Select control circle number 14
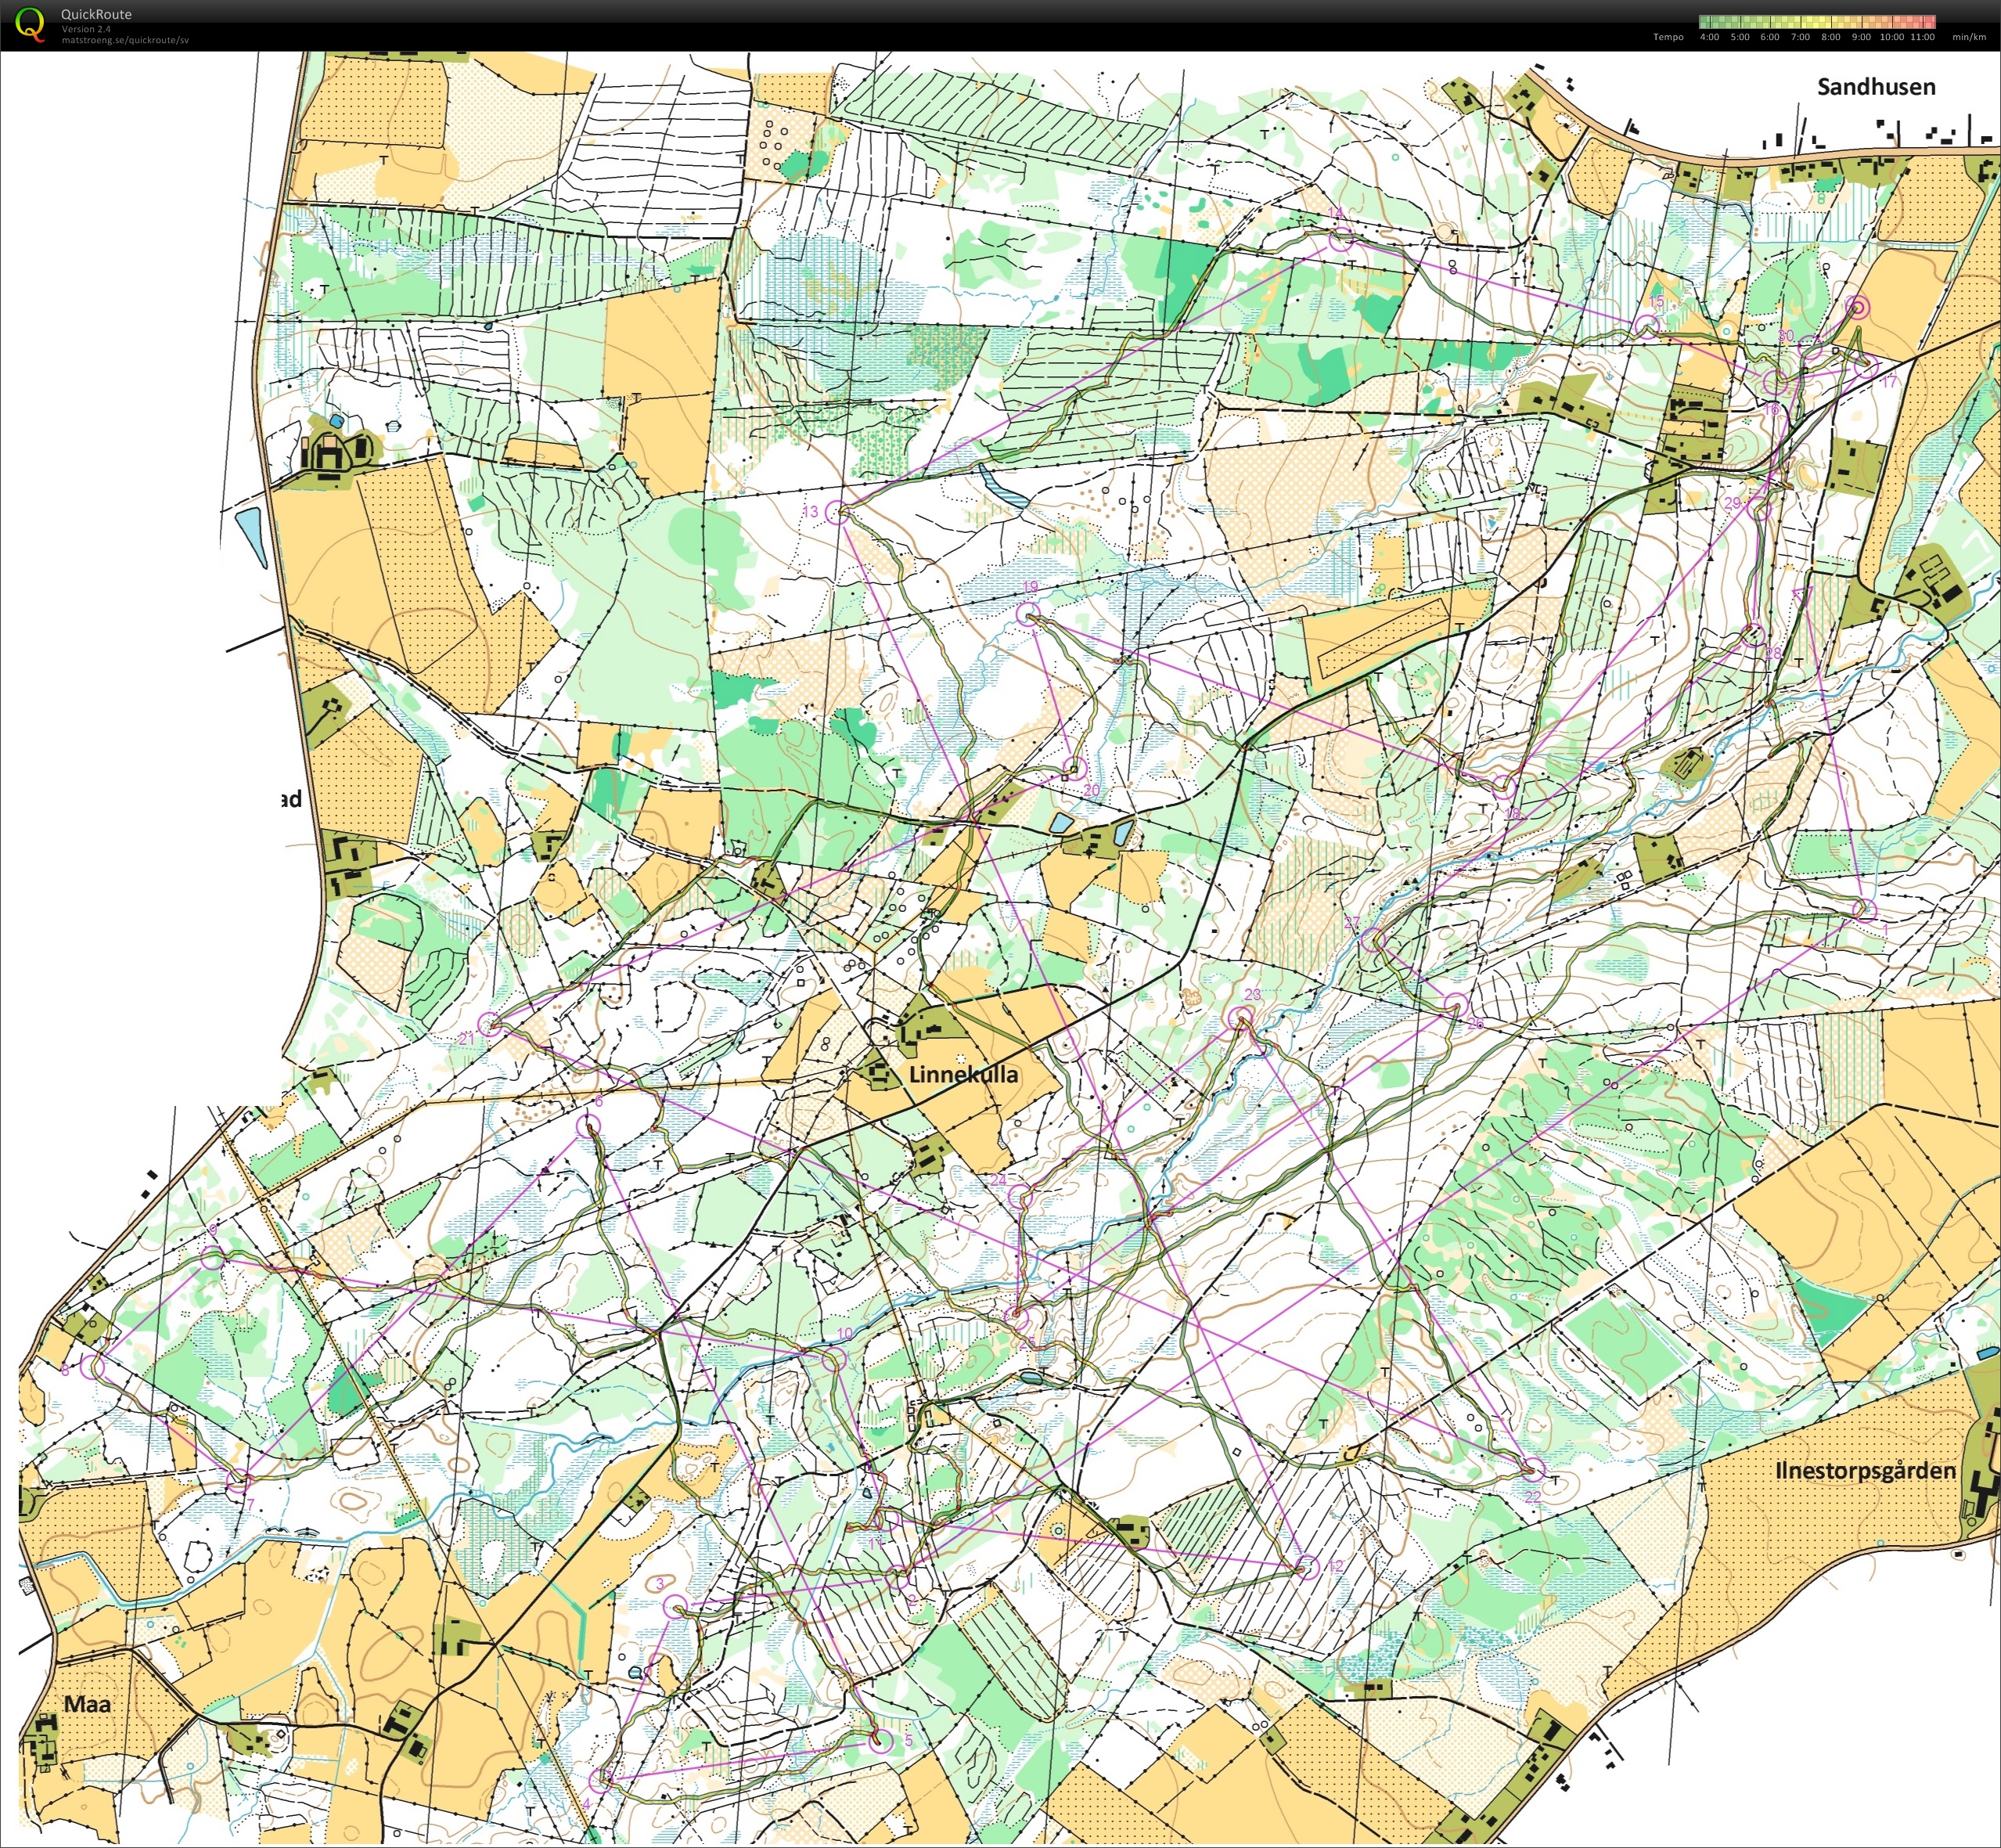2001x1848 pixels. point(1340,237)
